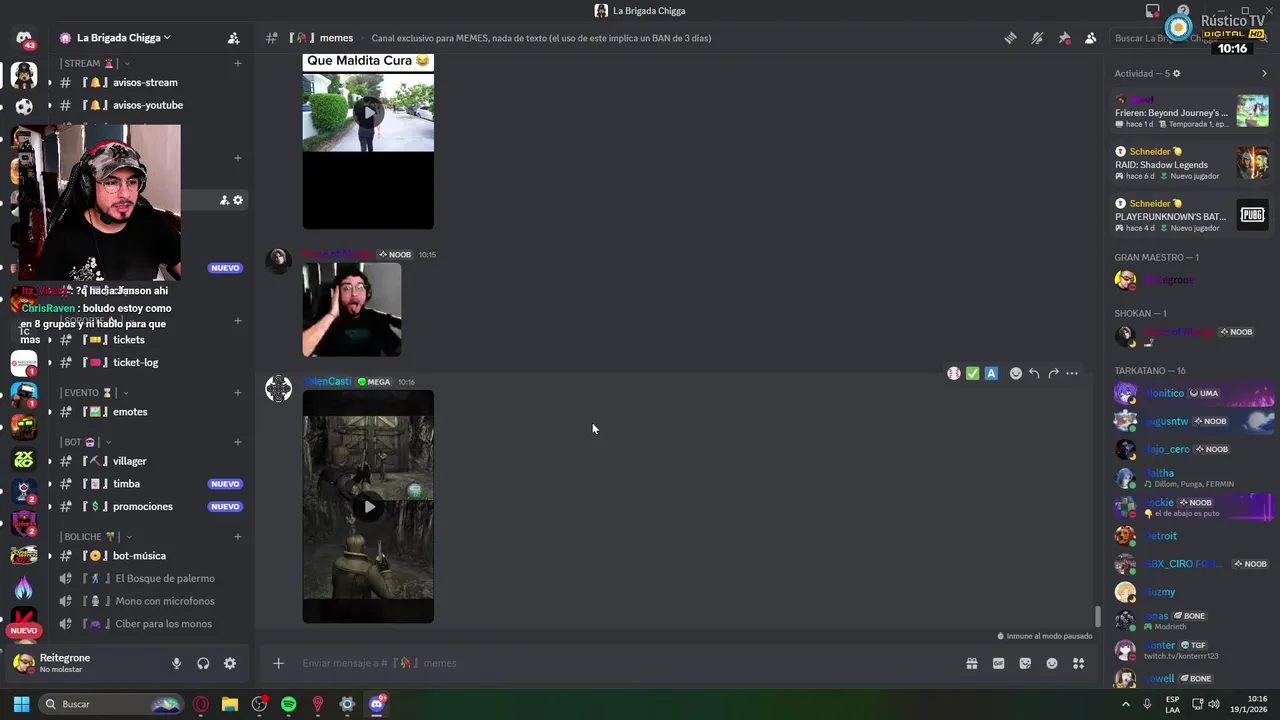
Task: Click invite people icon beside server name
Action: click(233, 38)
